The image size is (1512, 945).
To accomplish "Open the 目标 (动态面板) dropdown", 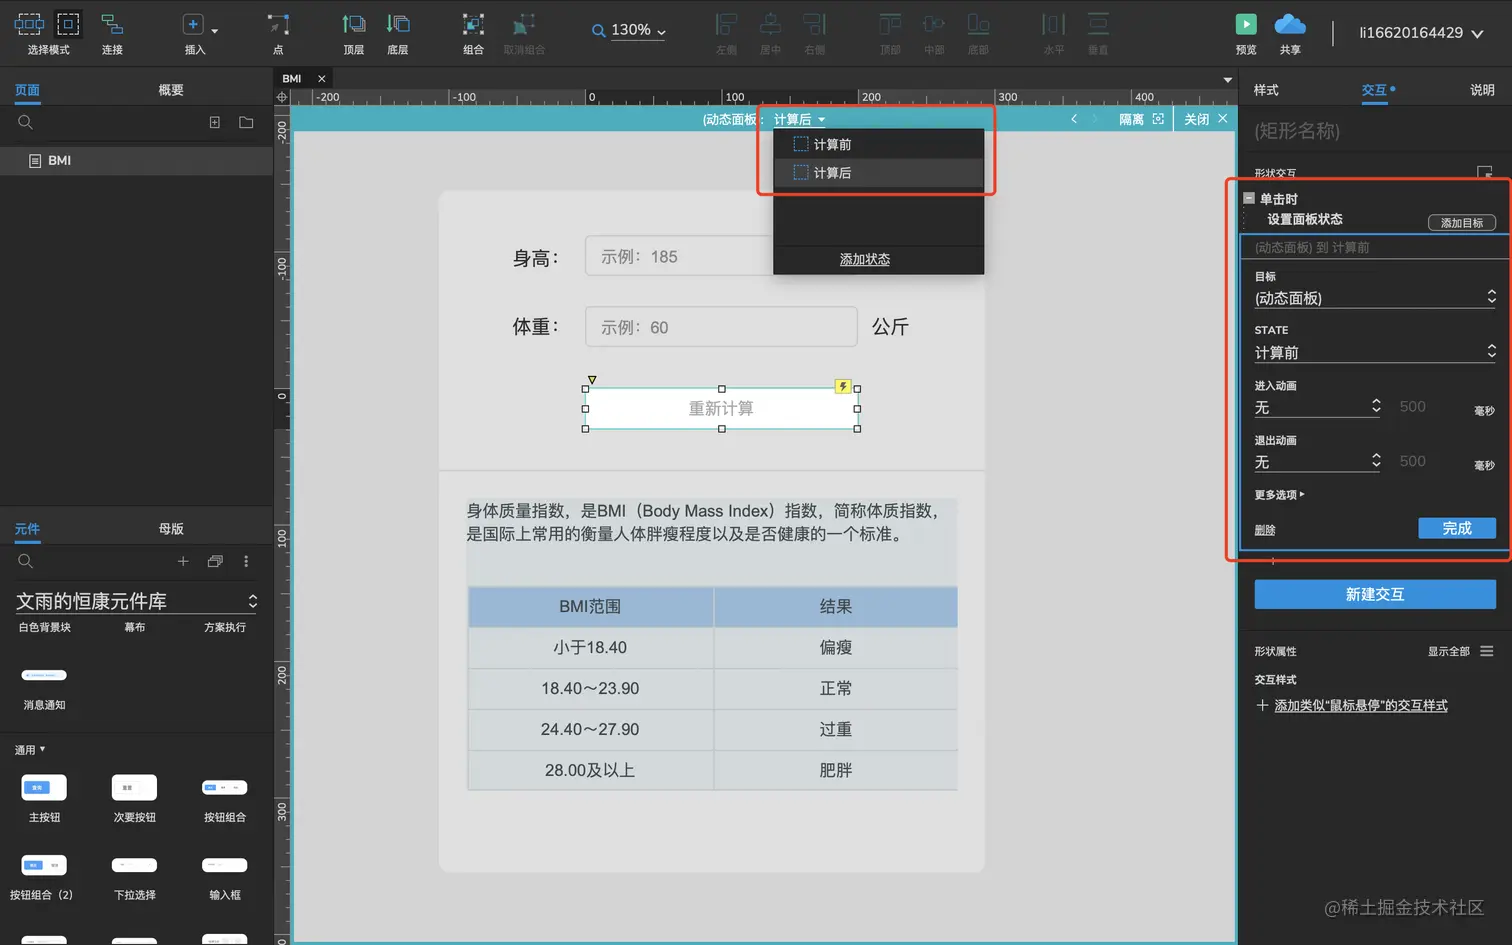I will (x=1375, y=298).
